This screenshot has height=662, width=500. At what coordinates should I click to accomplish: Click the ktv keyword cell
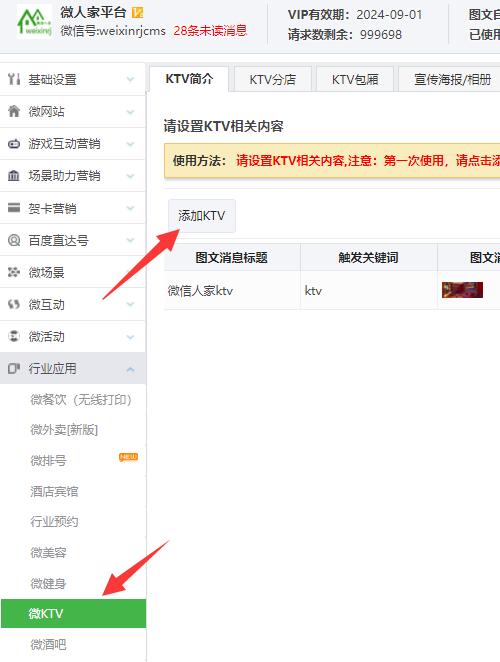(369, 290)
